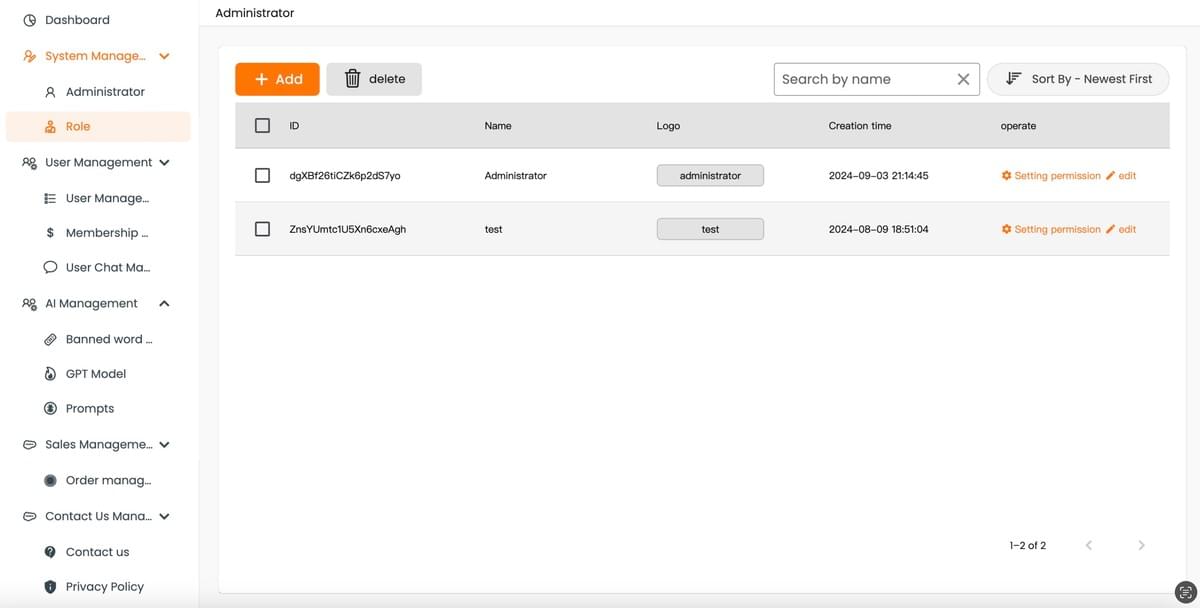Focus the Search by name field
Screen dimensions: 1200x608
860,79
